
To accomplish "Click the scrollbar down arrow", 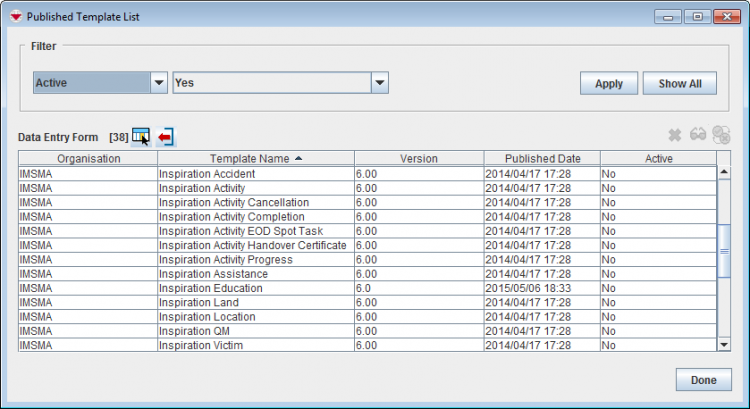I will tap(725, 345).
